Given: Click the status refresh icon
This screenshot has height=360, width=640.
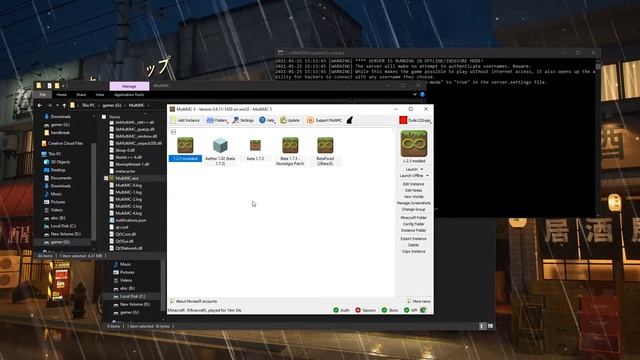Looking at the screenshot, I should tap(424, 310).
